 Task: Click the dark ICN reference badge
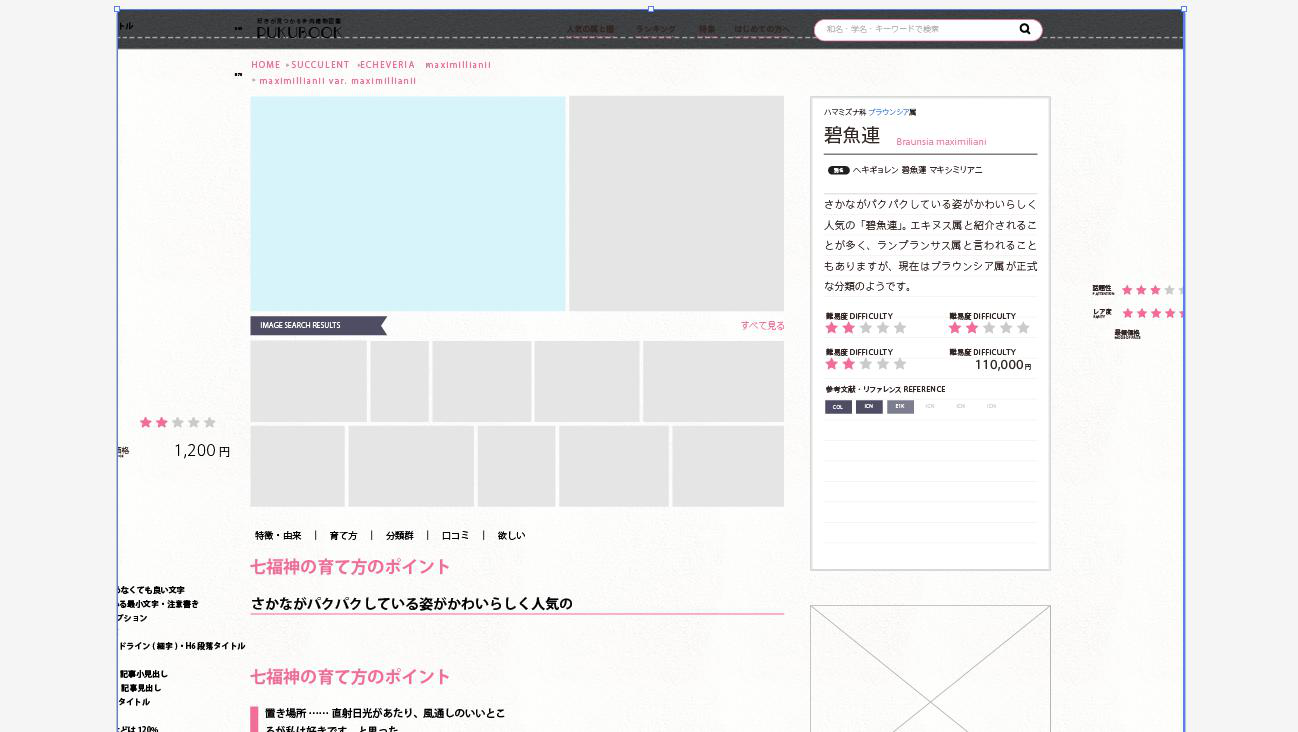pyautogui.click(x=869, y=407)
